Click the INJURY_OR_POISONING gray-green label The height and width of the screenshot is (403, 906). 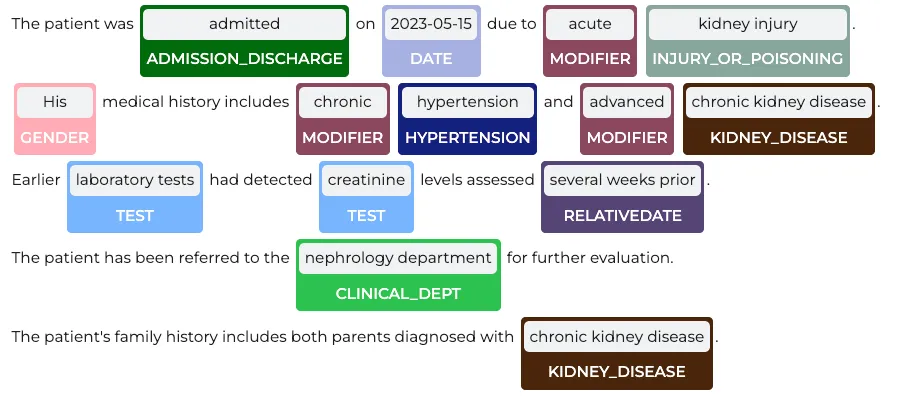(748, 59)
